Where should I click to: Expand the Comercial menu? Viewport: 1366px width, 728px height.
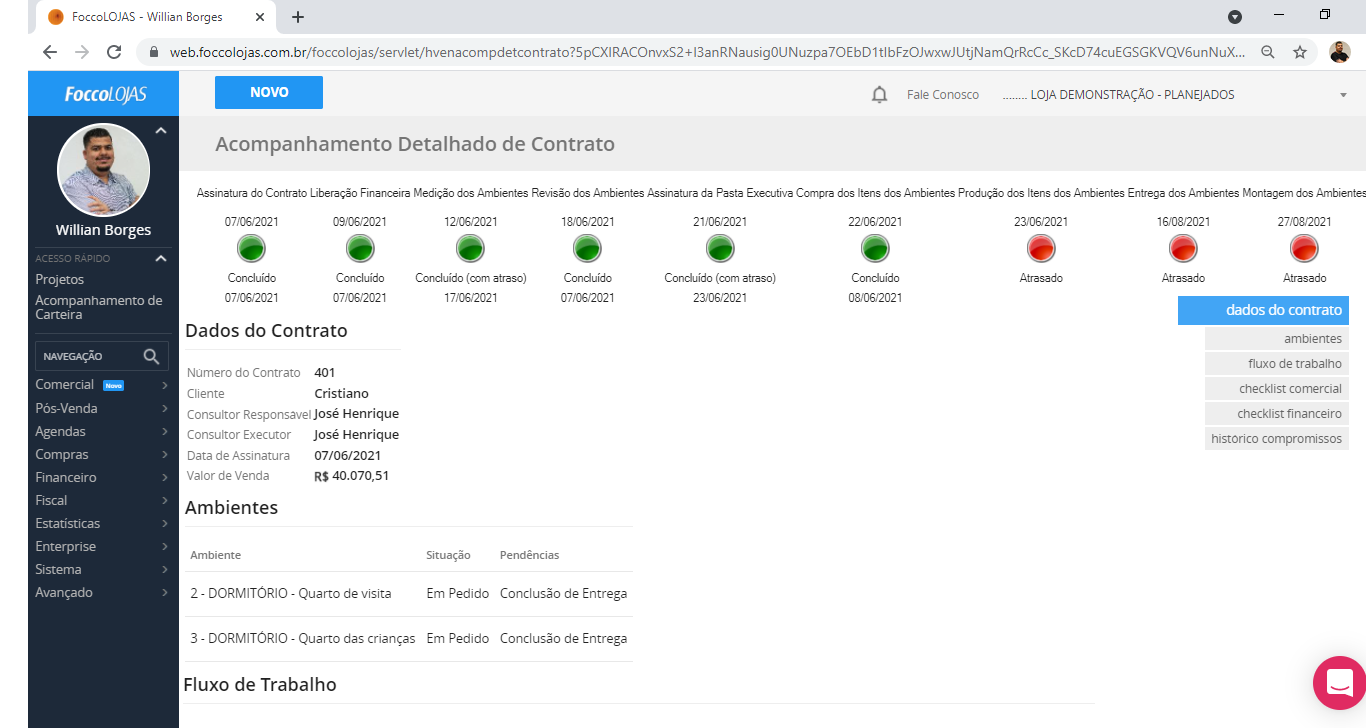point(165,385)
